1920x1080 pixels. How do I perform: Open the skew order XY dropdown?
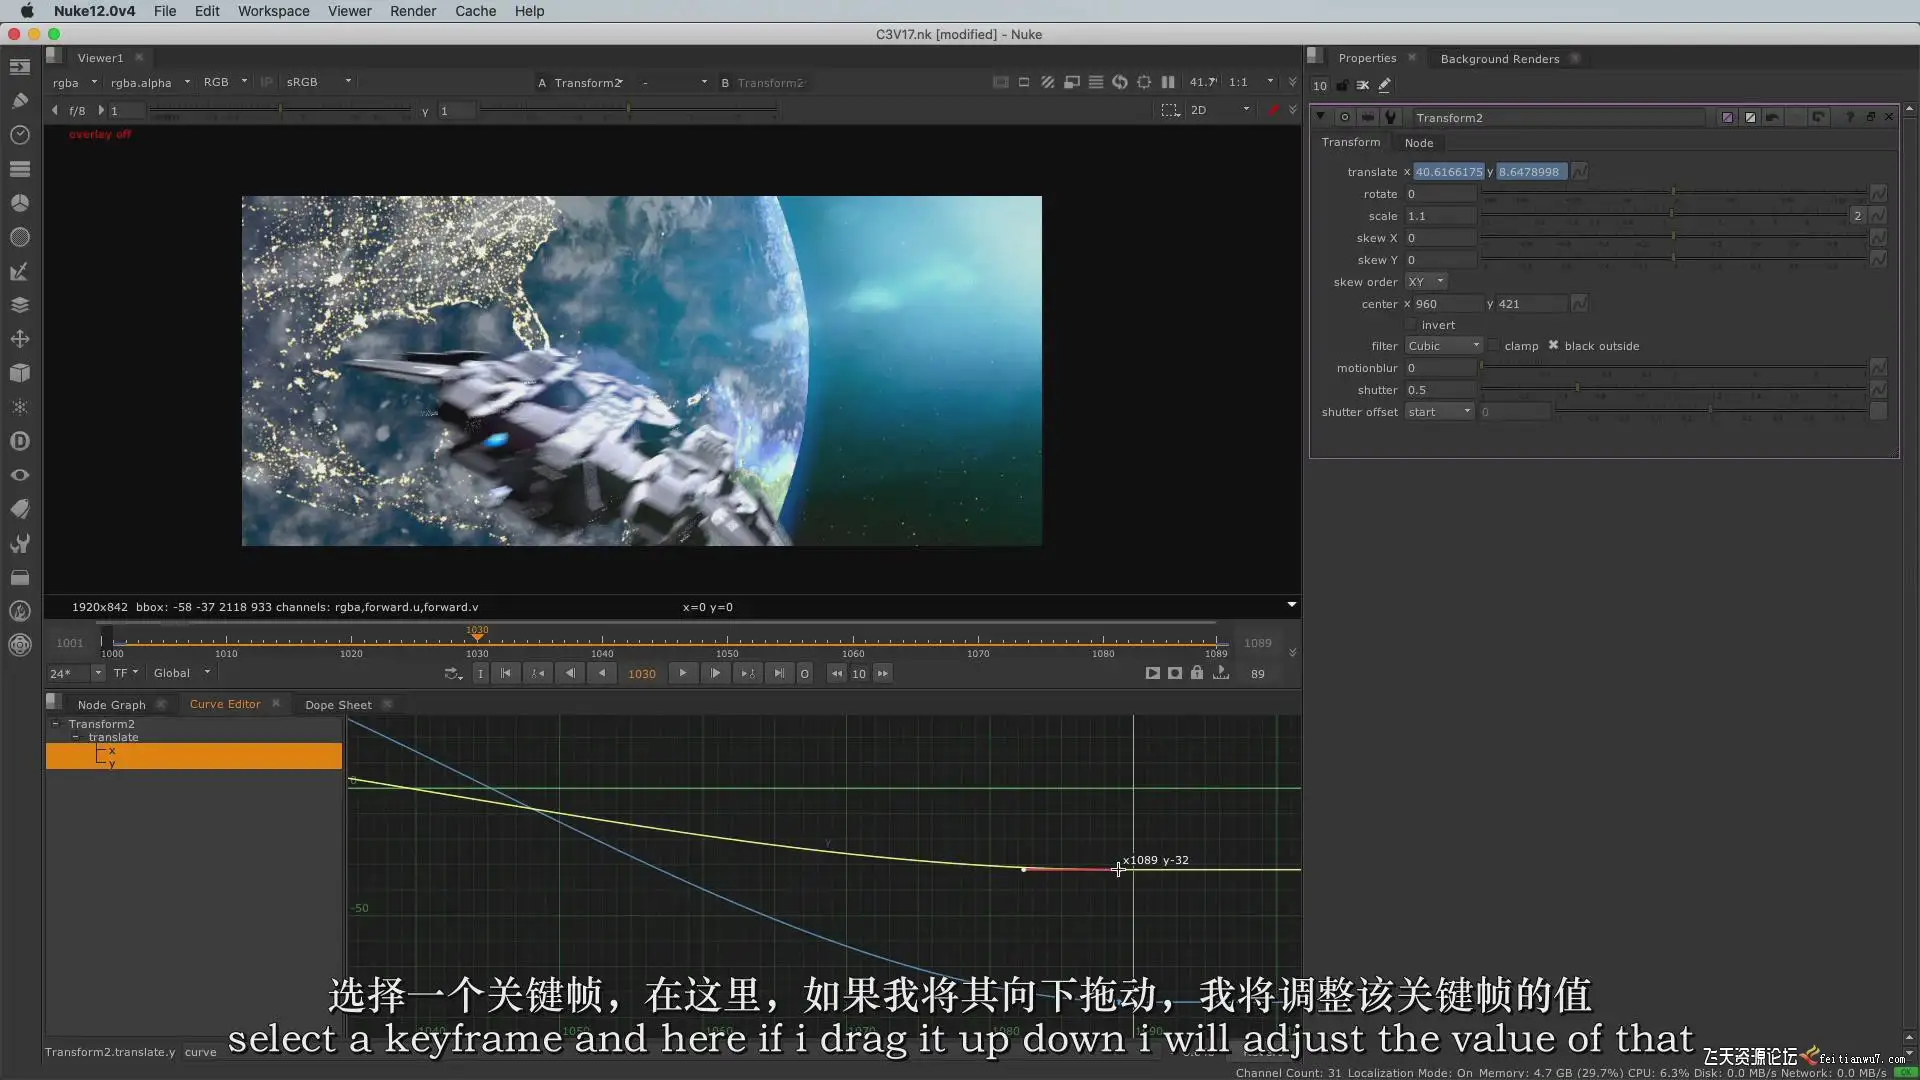point(1425,282)
